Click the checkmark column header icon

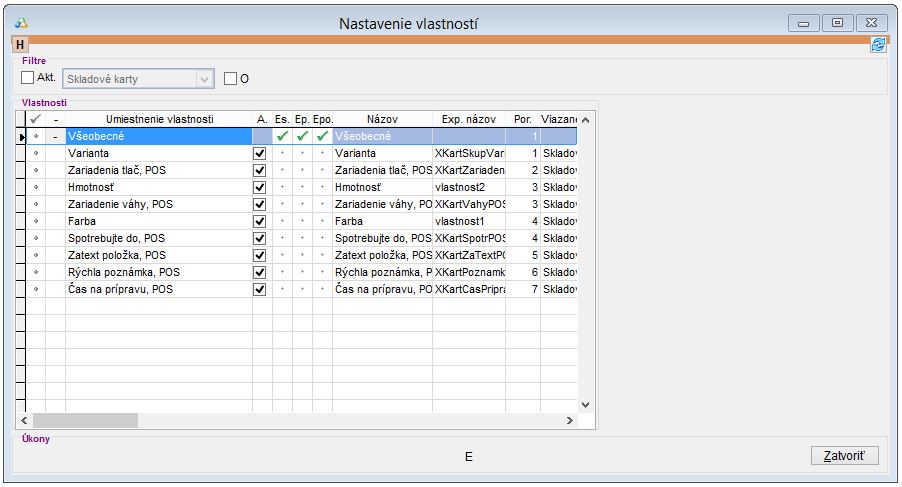click(36, 119)
